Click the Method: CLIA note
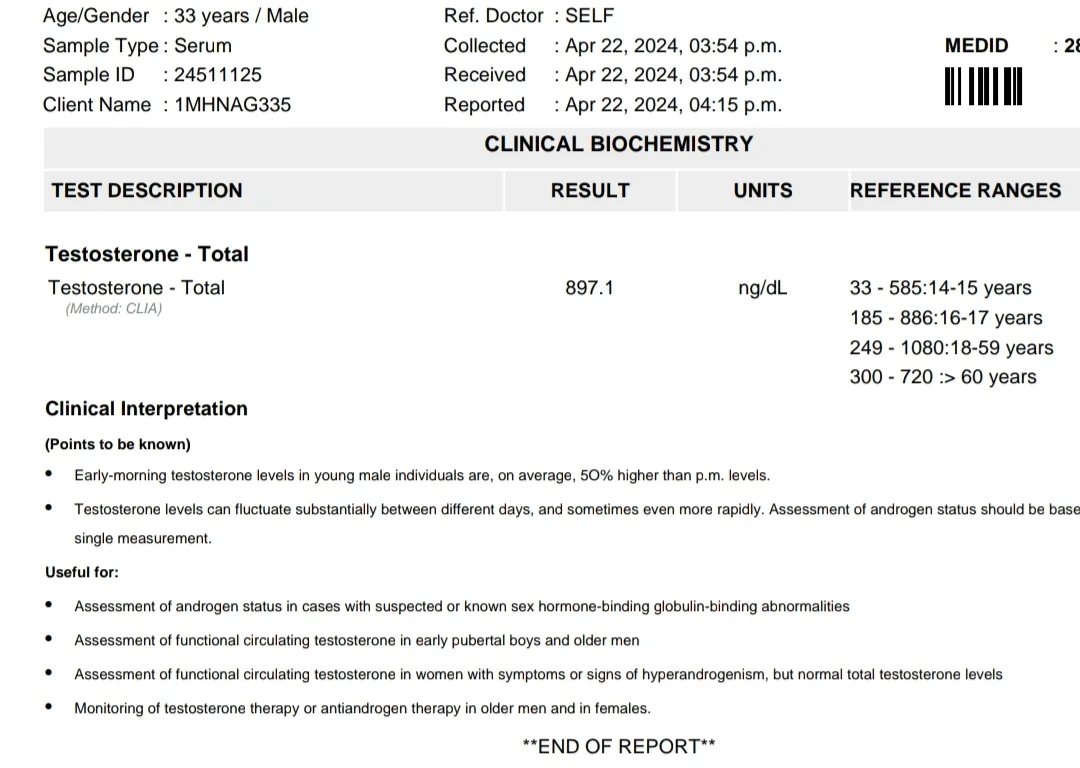 click(x=114, y=309)
